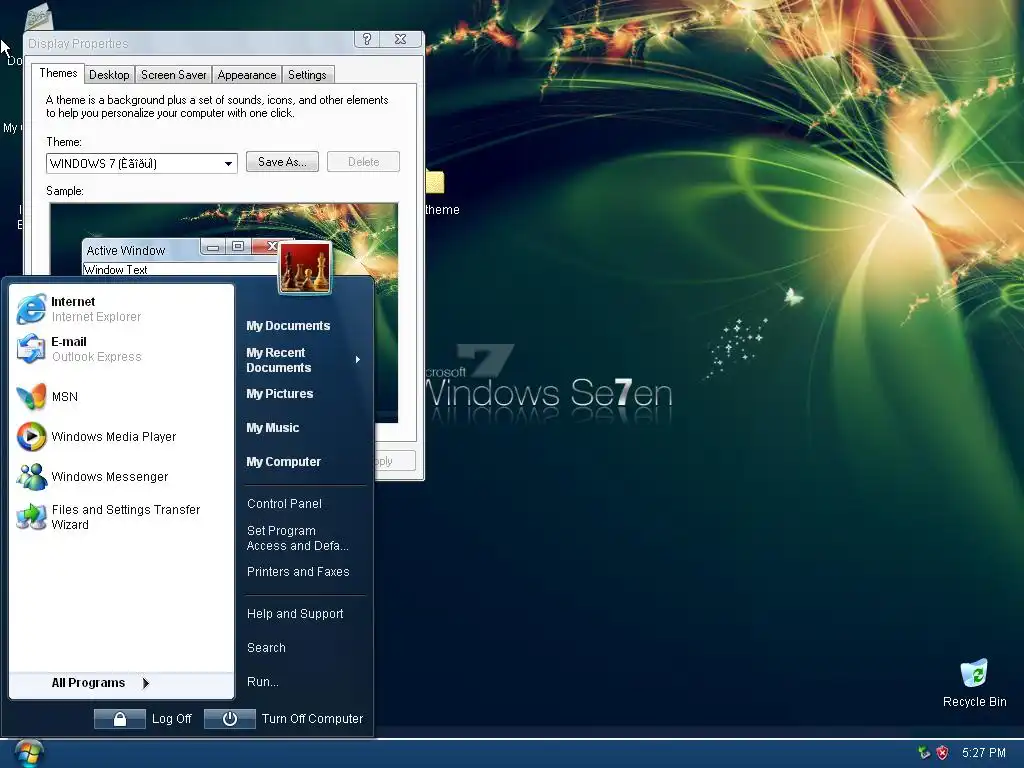Click the Display Properties title bar
Screen dimensions: 1024x768
(189, 43)
